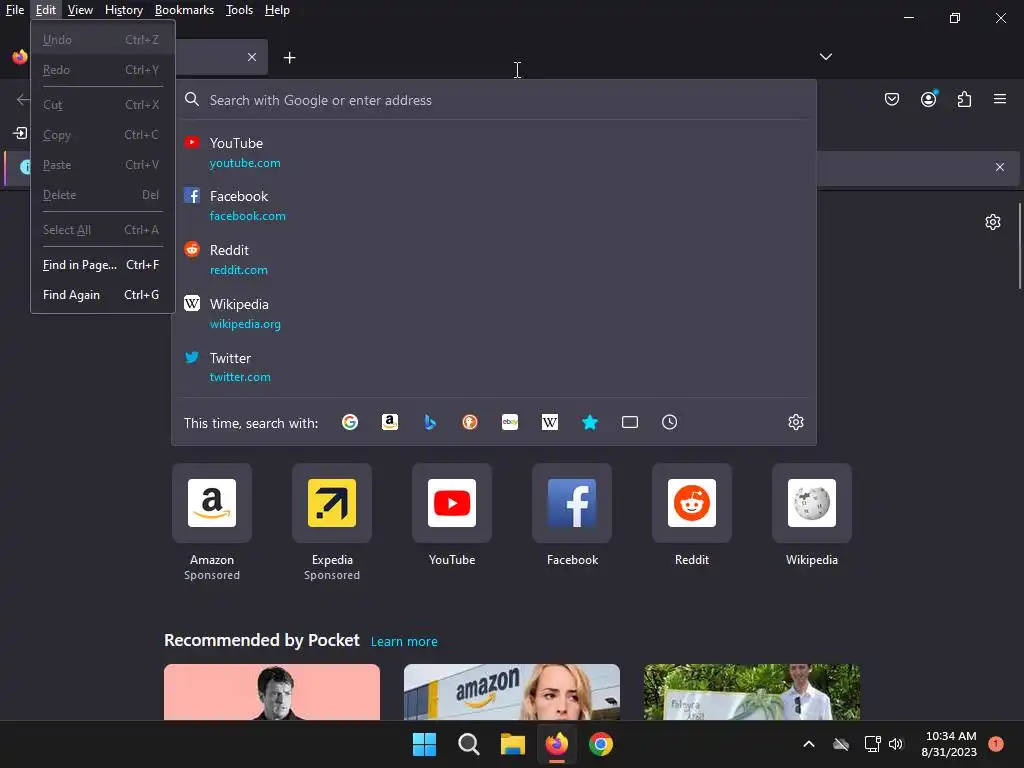Screen dimensions: 1024x768
Task: Personalize new tab gear icon
Action: coord(993,222)
